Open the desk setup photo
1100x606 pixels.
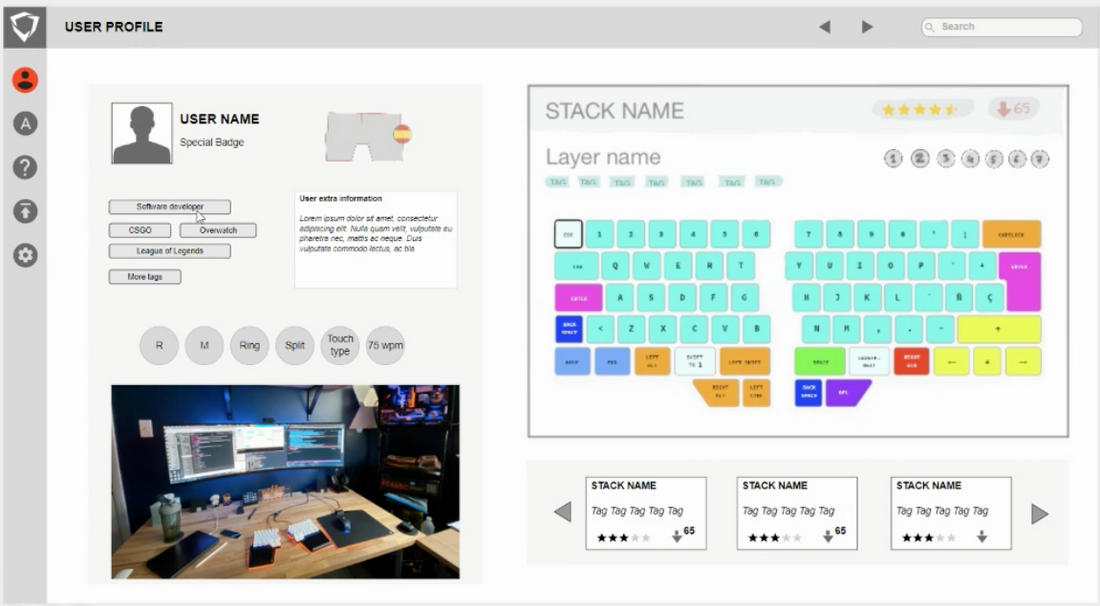285,481
